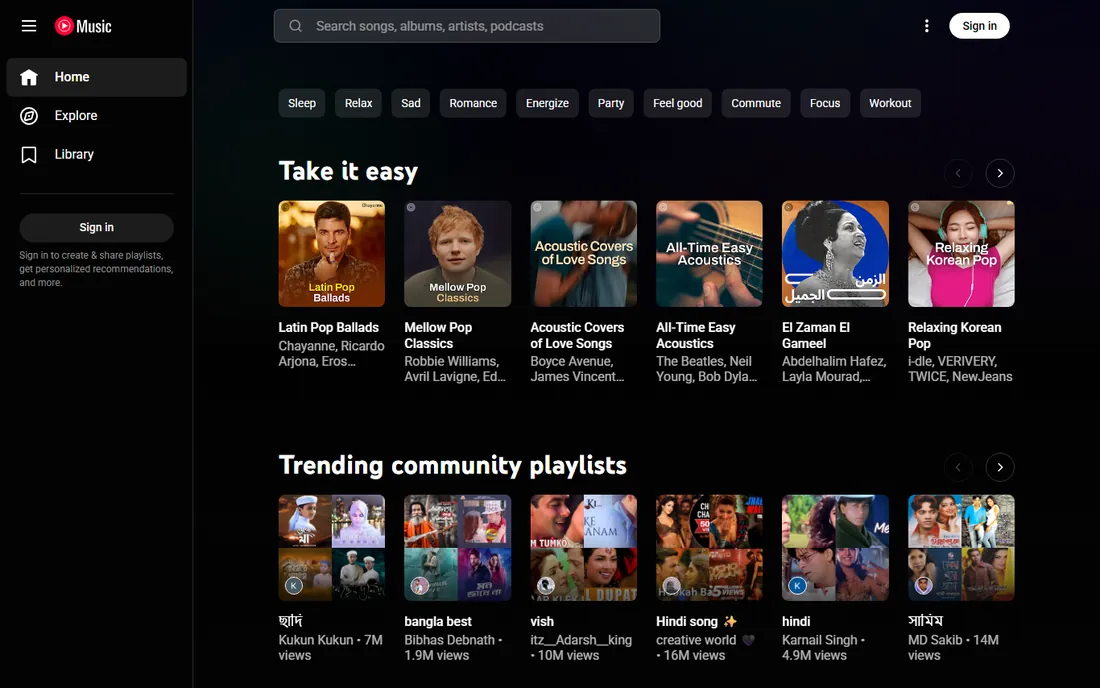Click the top-right Sign in button
This screenshot has height=688, width=1100.
[979, 26]
